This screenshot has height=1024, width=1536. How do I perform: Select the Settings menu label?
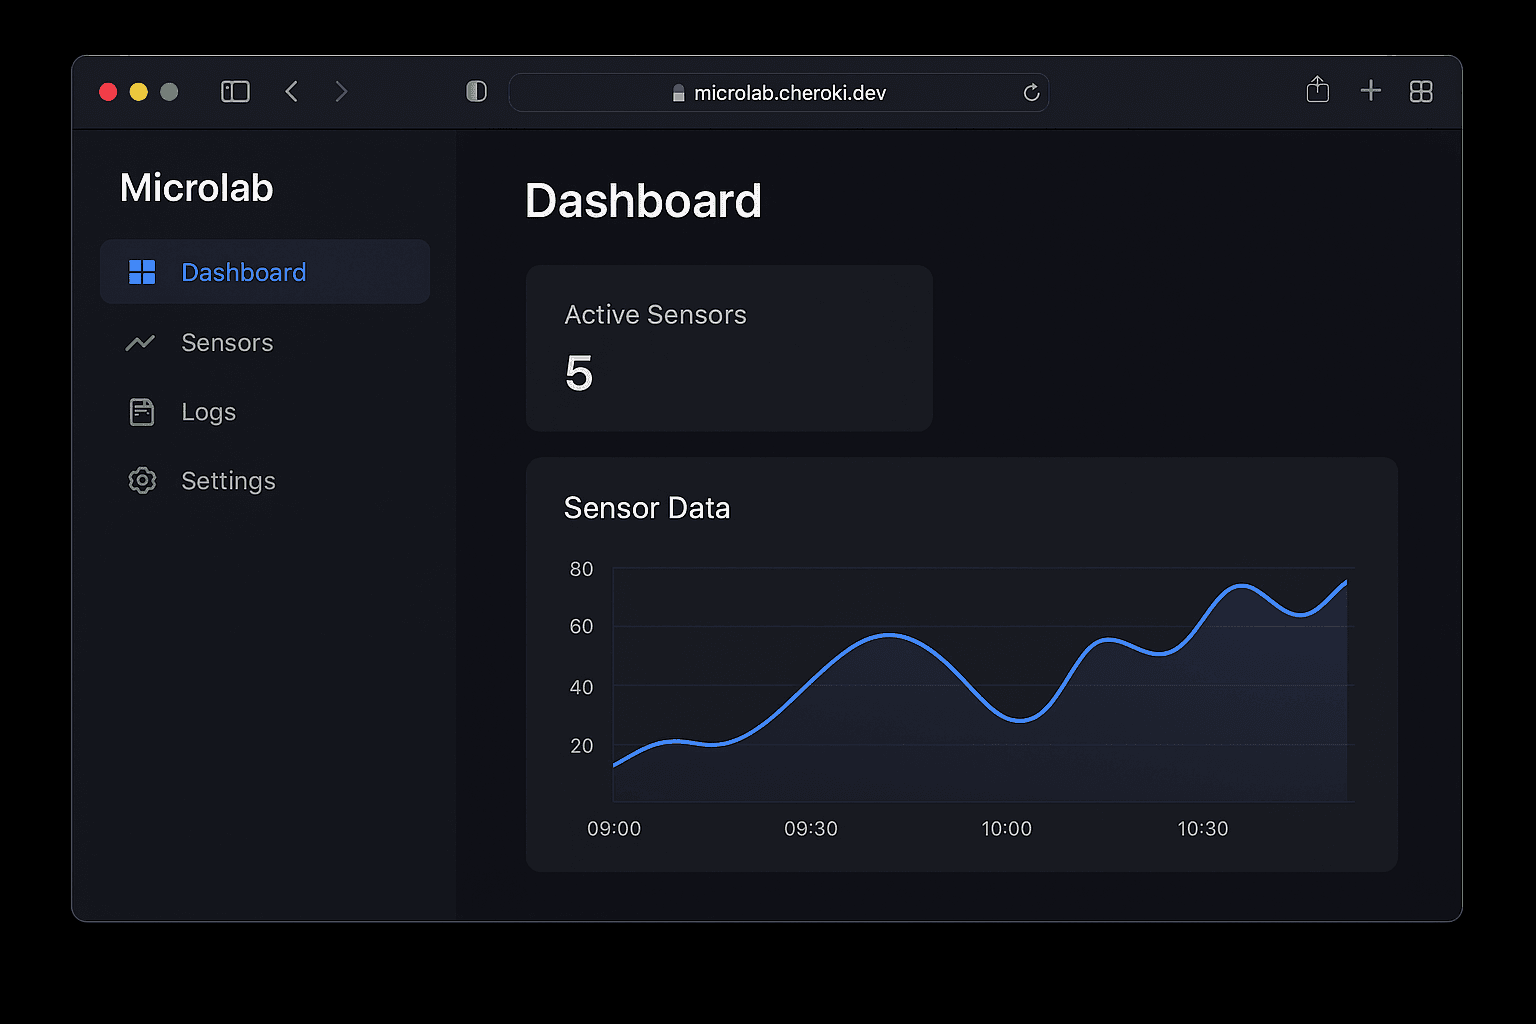coord(228,481)
